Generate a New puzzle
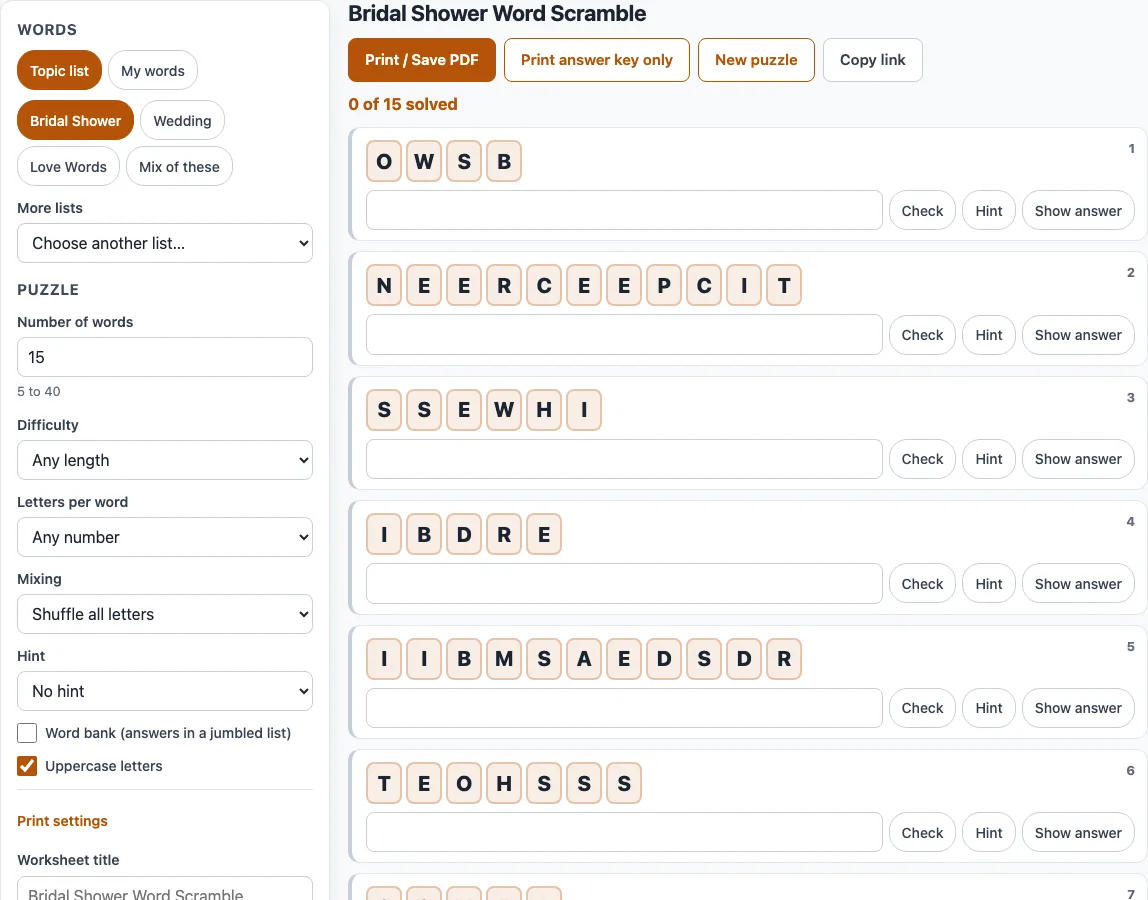Screen dimensions: 1148x900 tap(756, 60)
